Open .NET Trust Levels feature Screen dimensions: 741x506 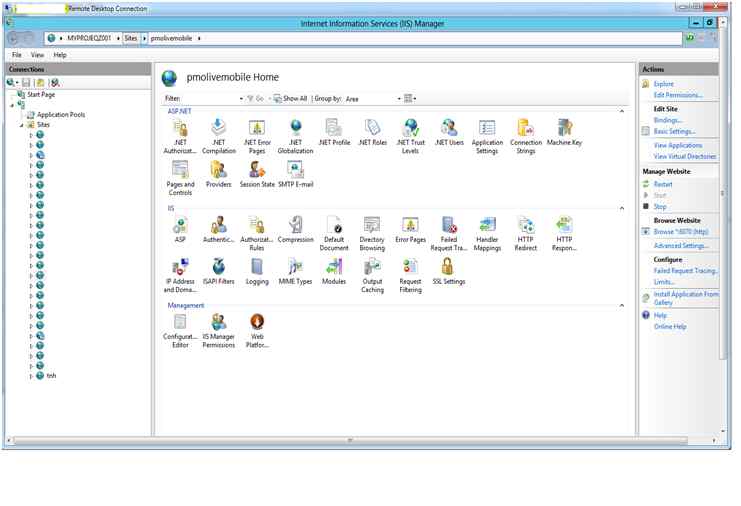point(411,137)
